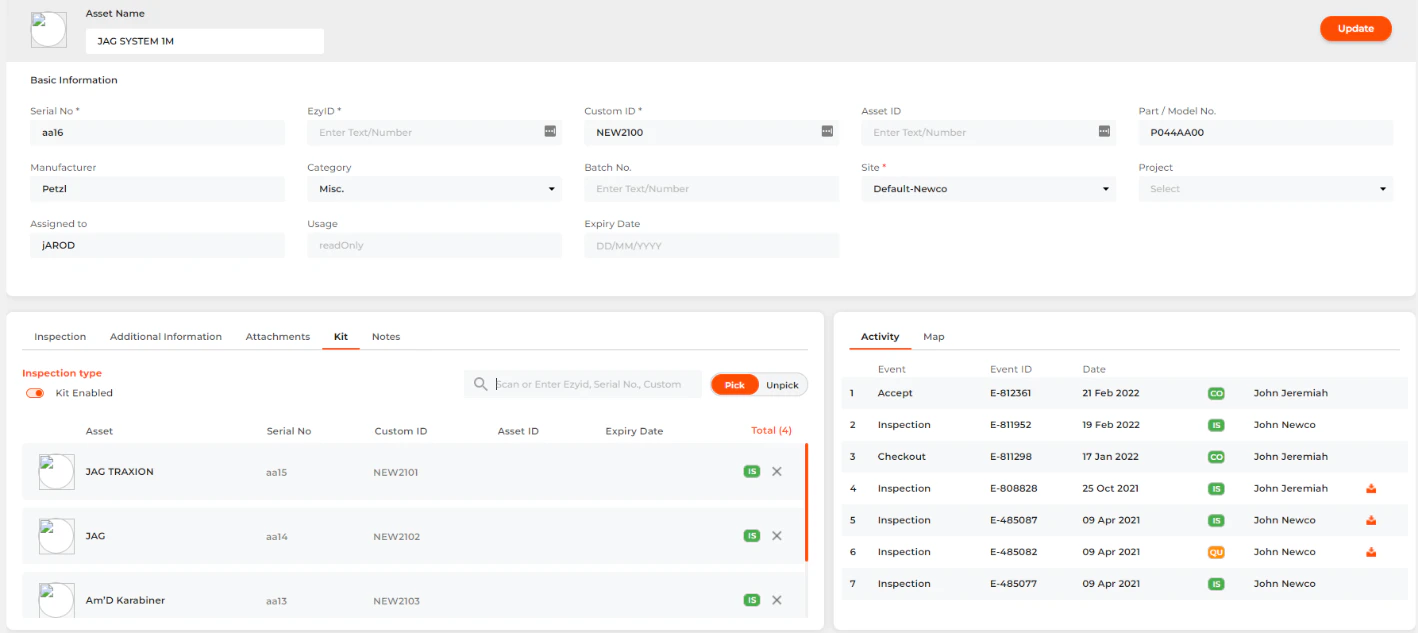Click the Usage readOnly field
This screenshot has width=1418, height=633.
coord(435,245)
